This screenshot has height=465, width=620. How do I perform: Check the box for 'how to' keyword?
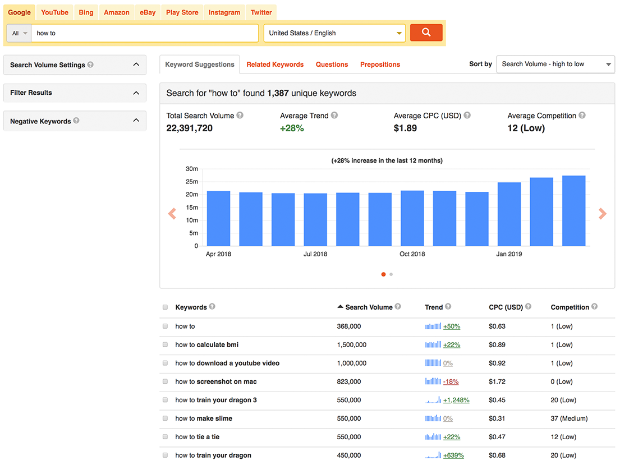click(165, 326)
